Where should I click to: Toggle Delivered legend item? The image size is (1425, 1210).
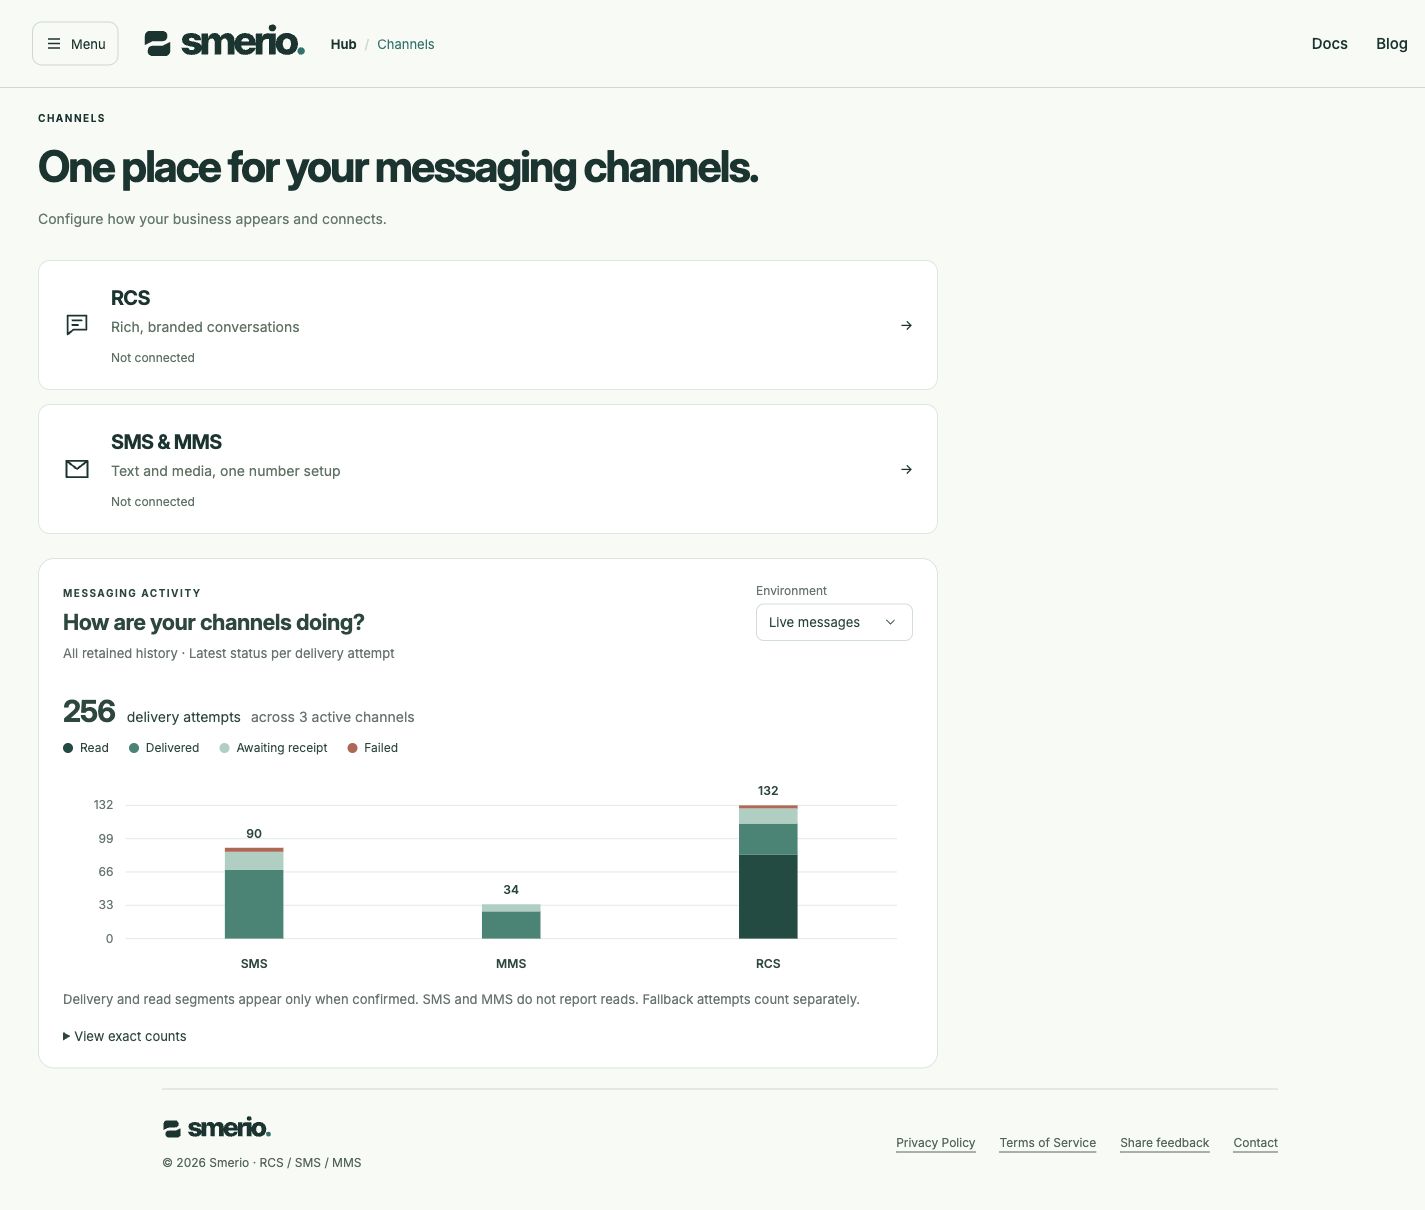pyautogui.click(x=164, y=748)
